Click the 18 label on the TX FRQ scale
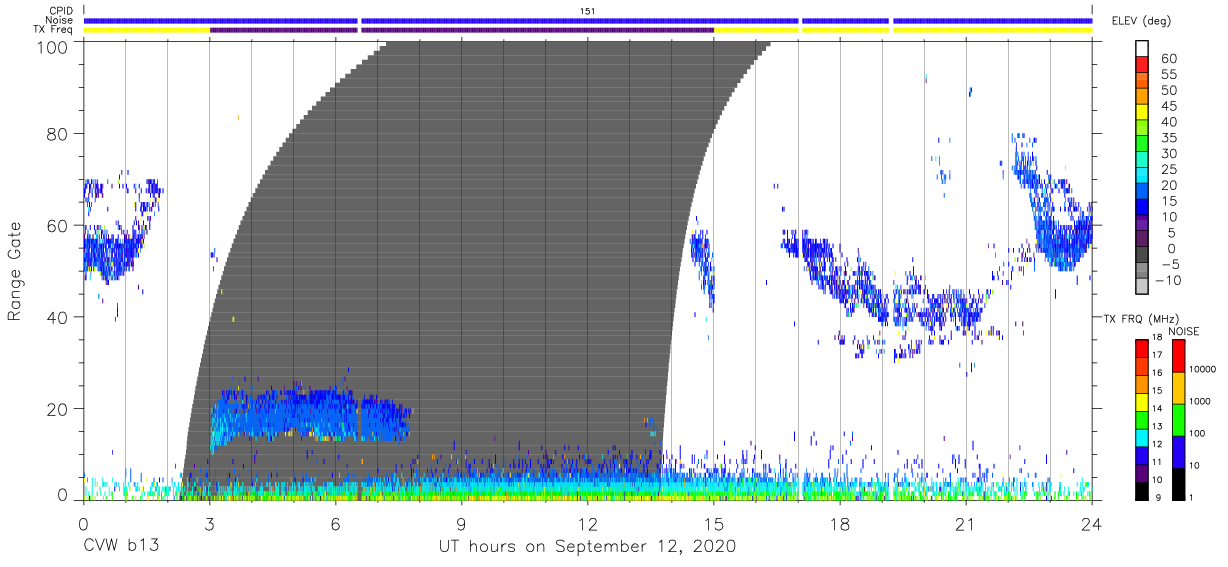 click(1156, 338)
